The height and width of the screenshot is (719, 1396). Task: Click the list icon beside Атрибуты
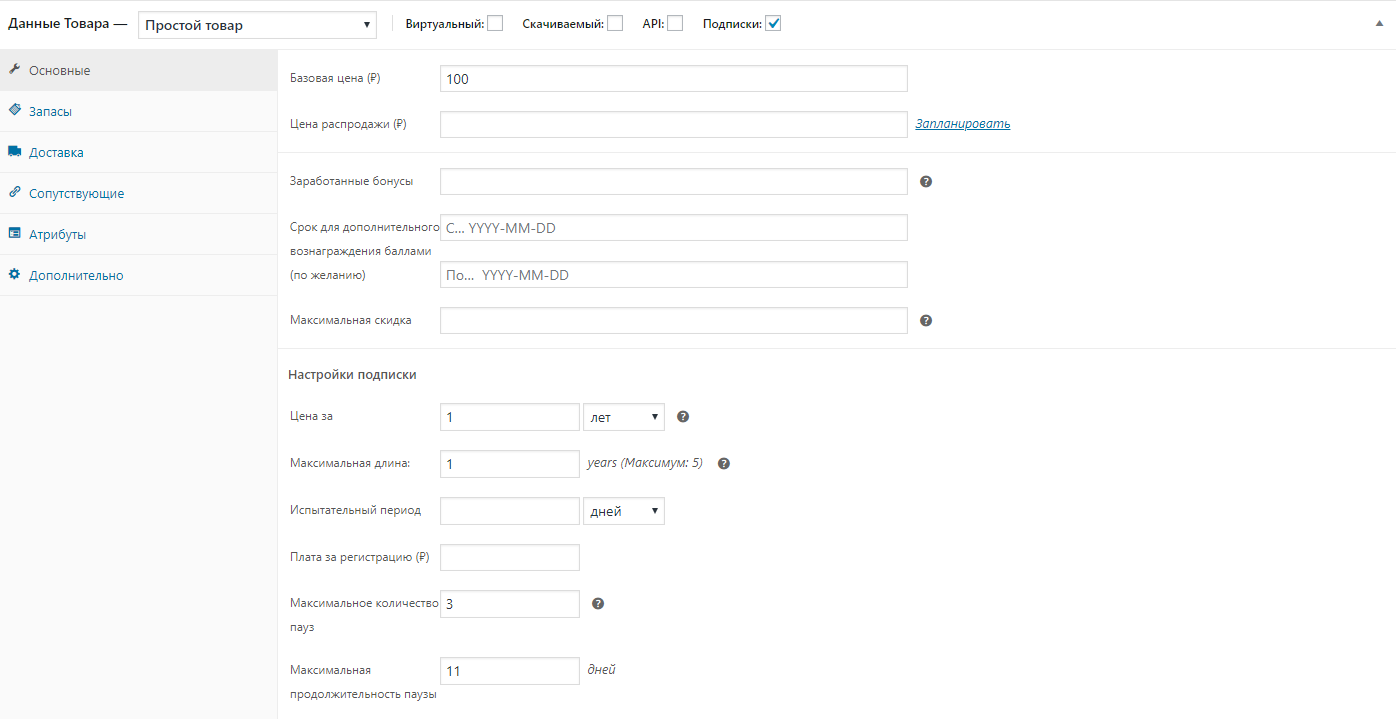point(14,234)
